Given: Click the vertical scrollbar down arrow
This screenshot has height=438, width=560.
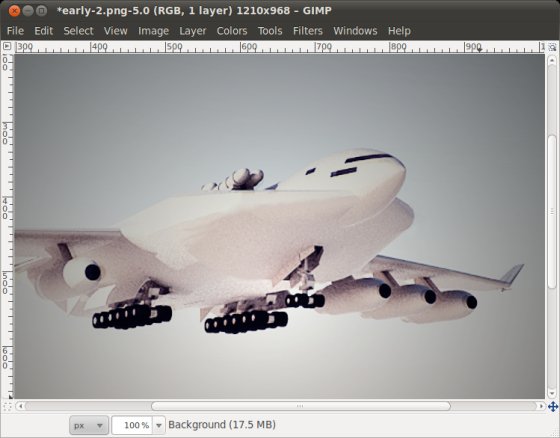Looking at the screenshot, I should tap(552, 393).
